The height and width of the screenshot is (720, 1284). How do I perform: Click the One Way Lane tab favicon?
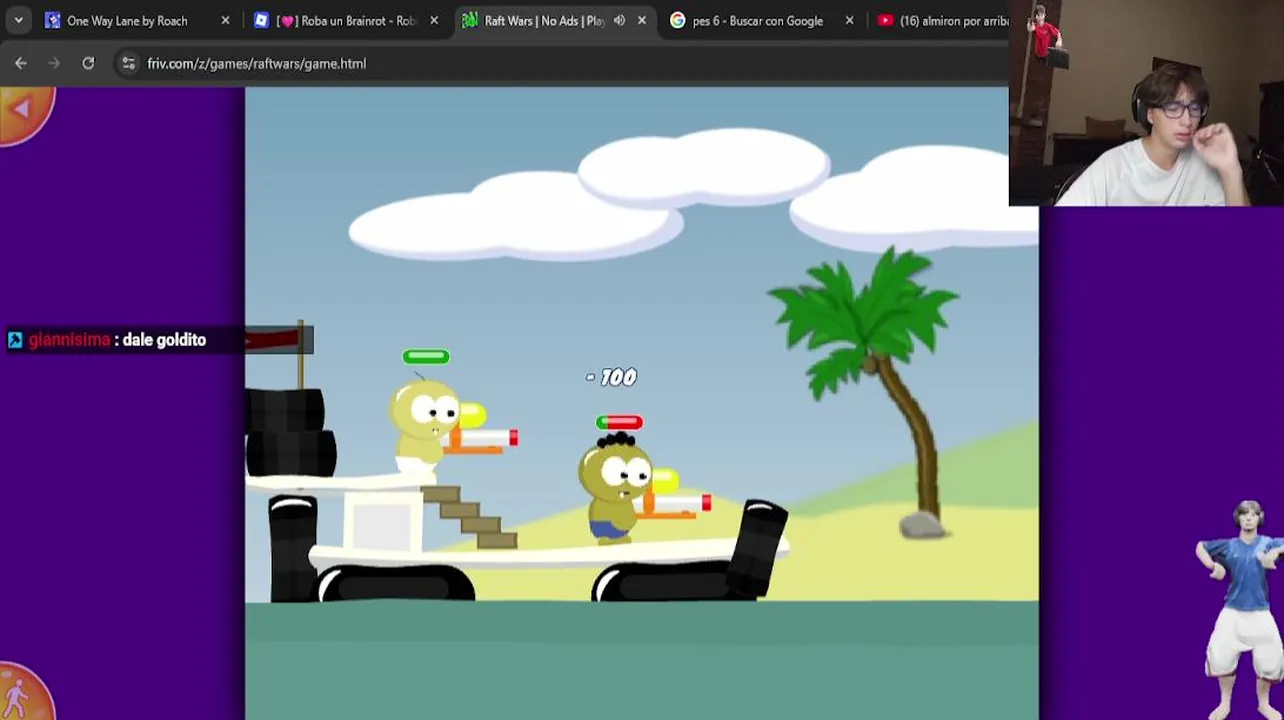tap(53, 20)
